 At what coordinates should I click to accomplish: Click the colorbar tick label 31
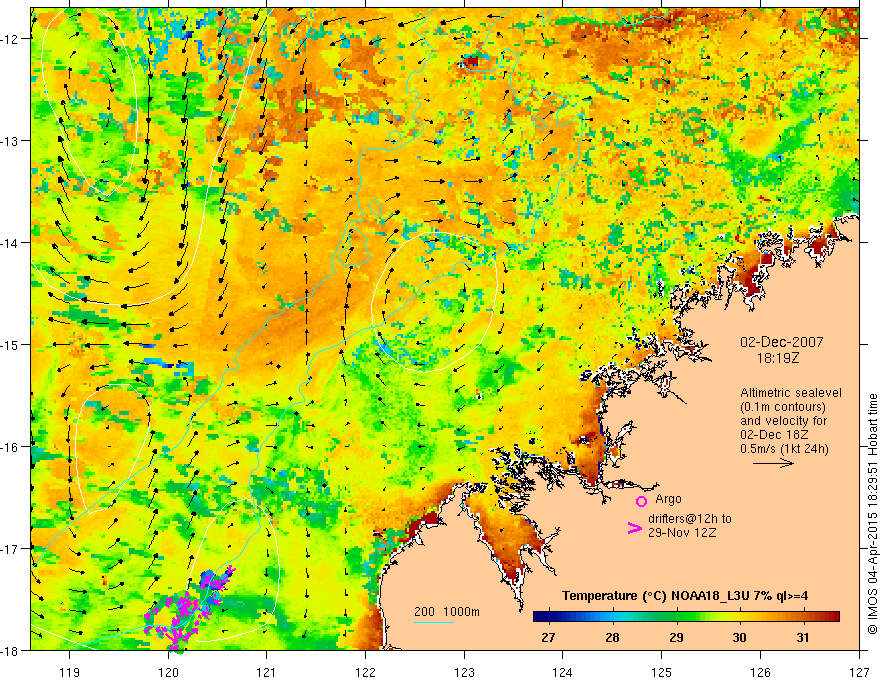point(803,637)
